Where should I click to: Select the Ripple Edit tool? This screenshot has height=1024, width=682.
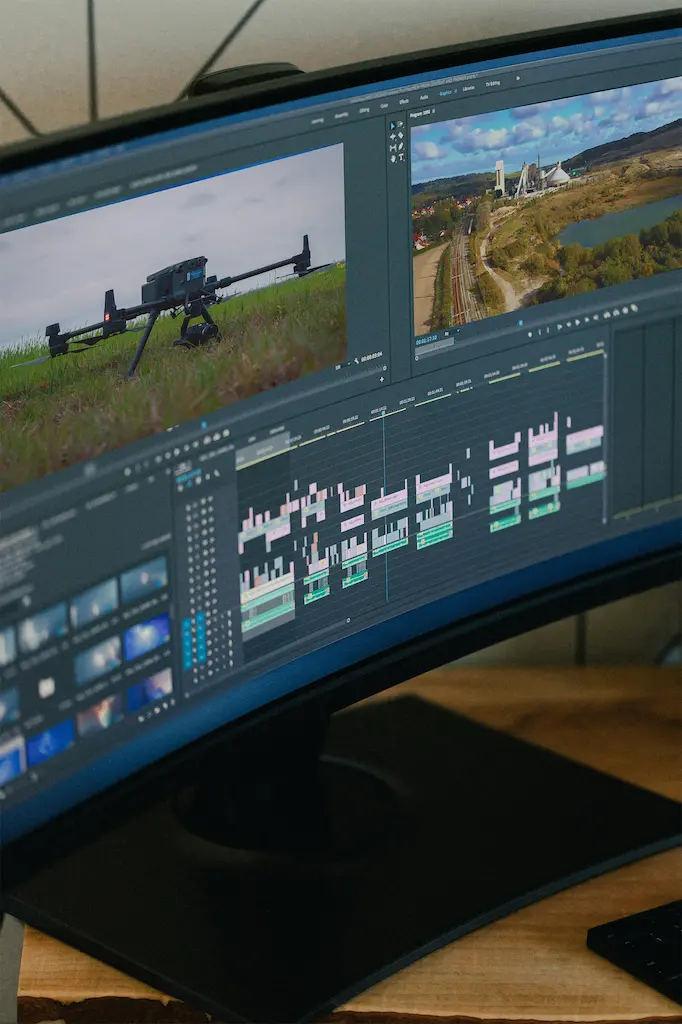[393, 136]
